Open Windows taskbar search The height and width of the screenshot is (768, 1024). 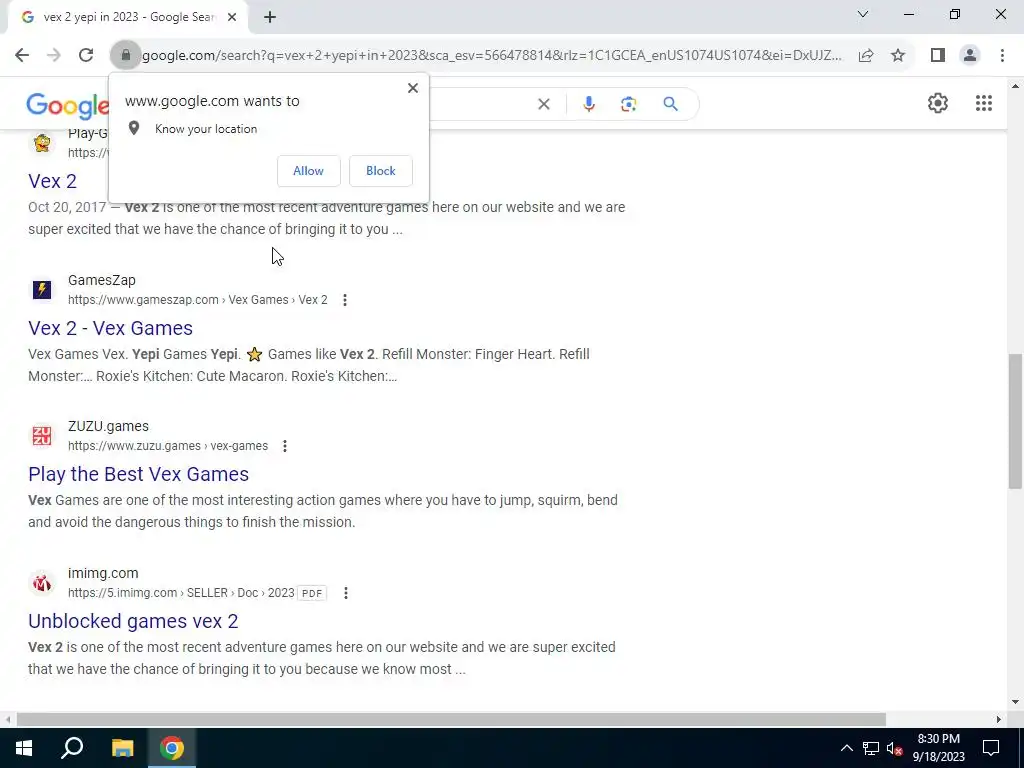pos(72,748)
